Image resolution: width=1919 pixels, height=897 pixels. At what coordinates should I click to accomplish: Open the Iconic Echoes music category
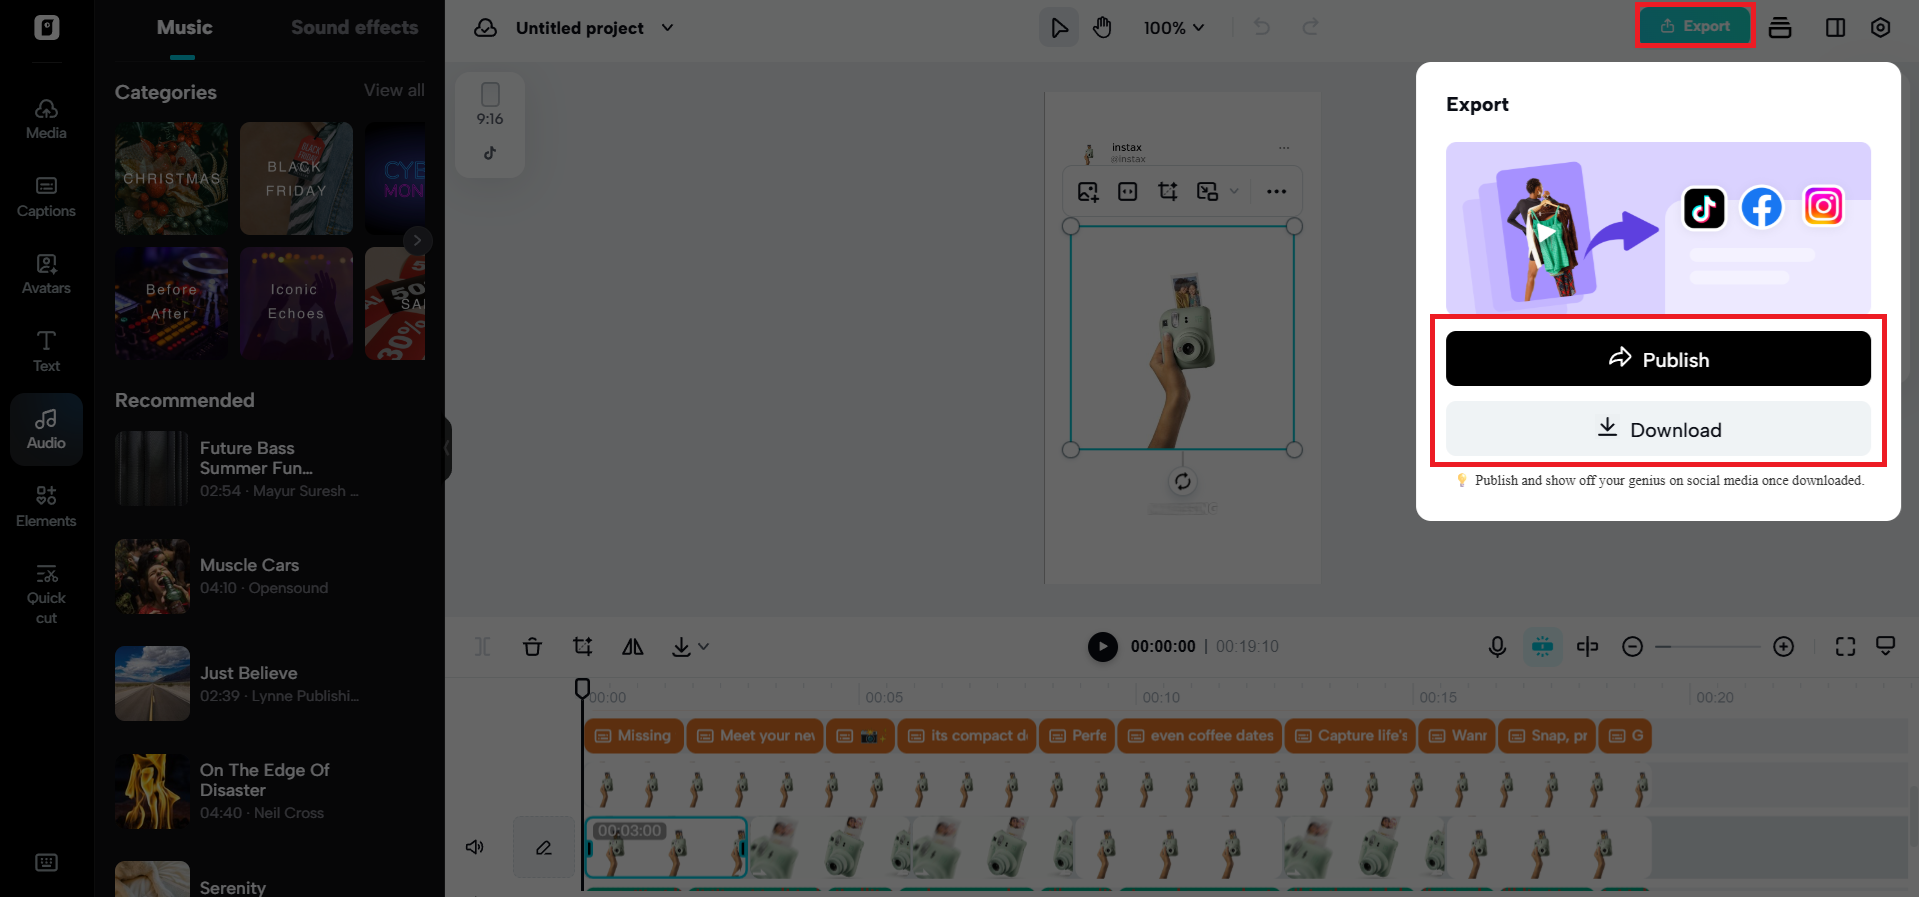(x=296, y=303)
